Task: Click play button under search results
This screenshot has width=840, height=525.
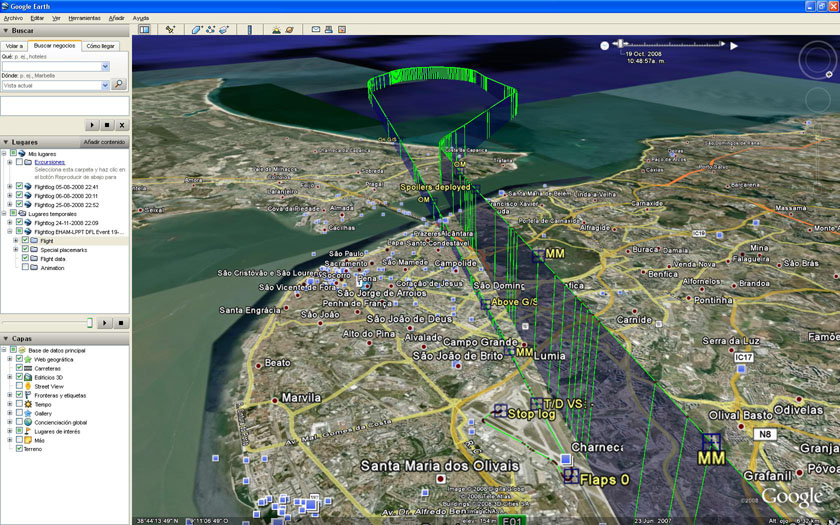Action: [92, 125]
